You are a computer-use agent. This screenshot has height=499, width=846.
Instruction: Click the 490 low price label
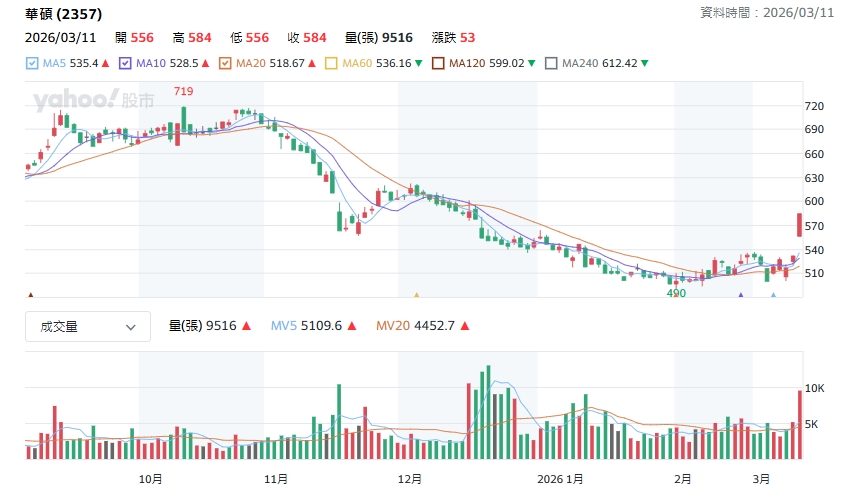pyautogui.click(x=677, y=293)
